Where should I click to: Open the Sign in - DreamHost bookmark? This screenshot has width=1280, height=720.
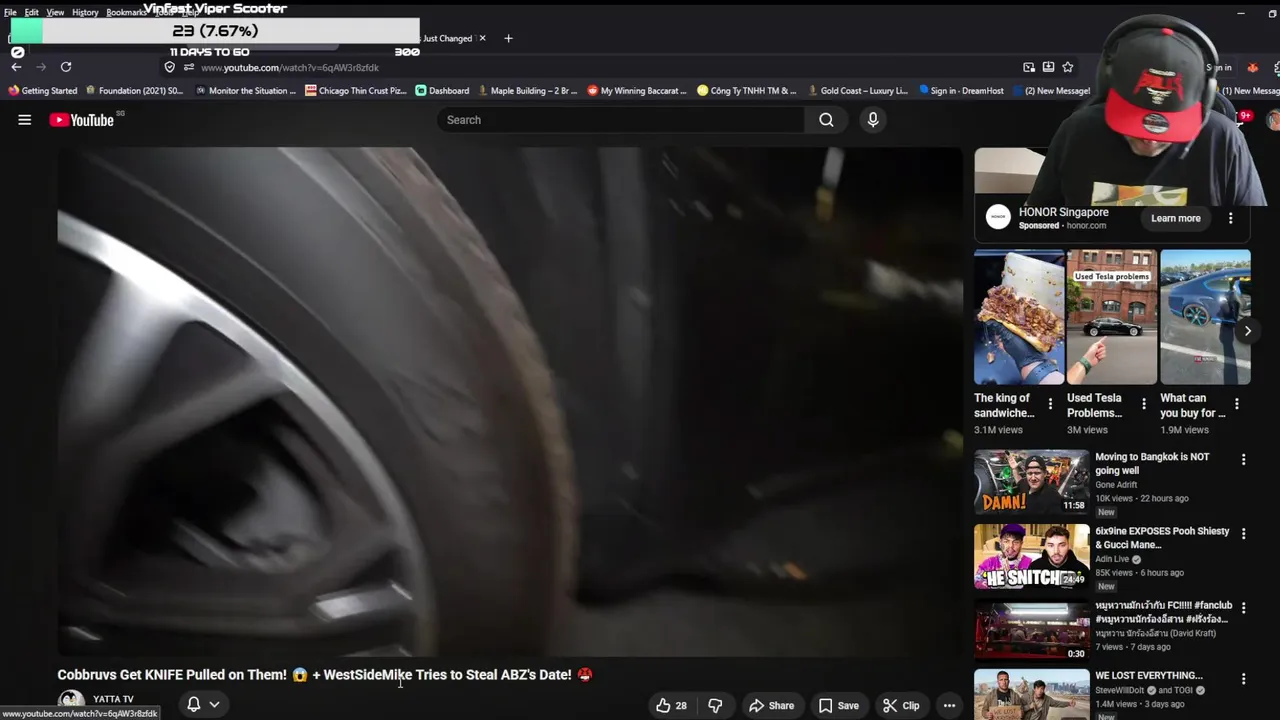pos(961,91)
